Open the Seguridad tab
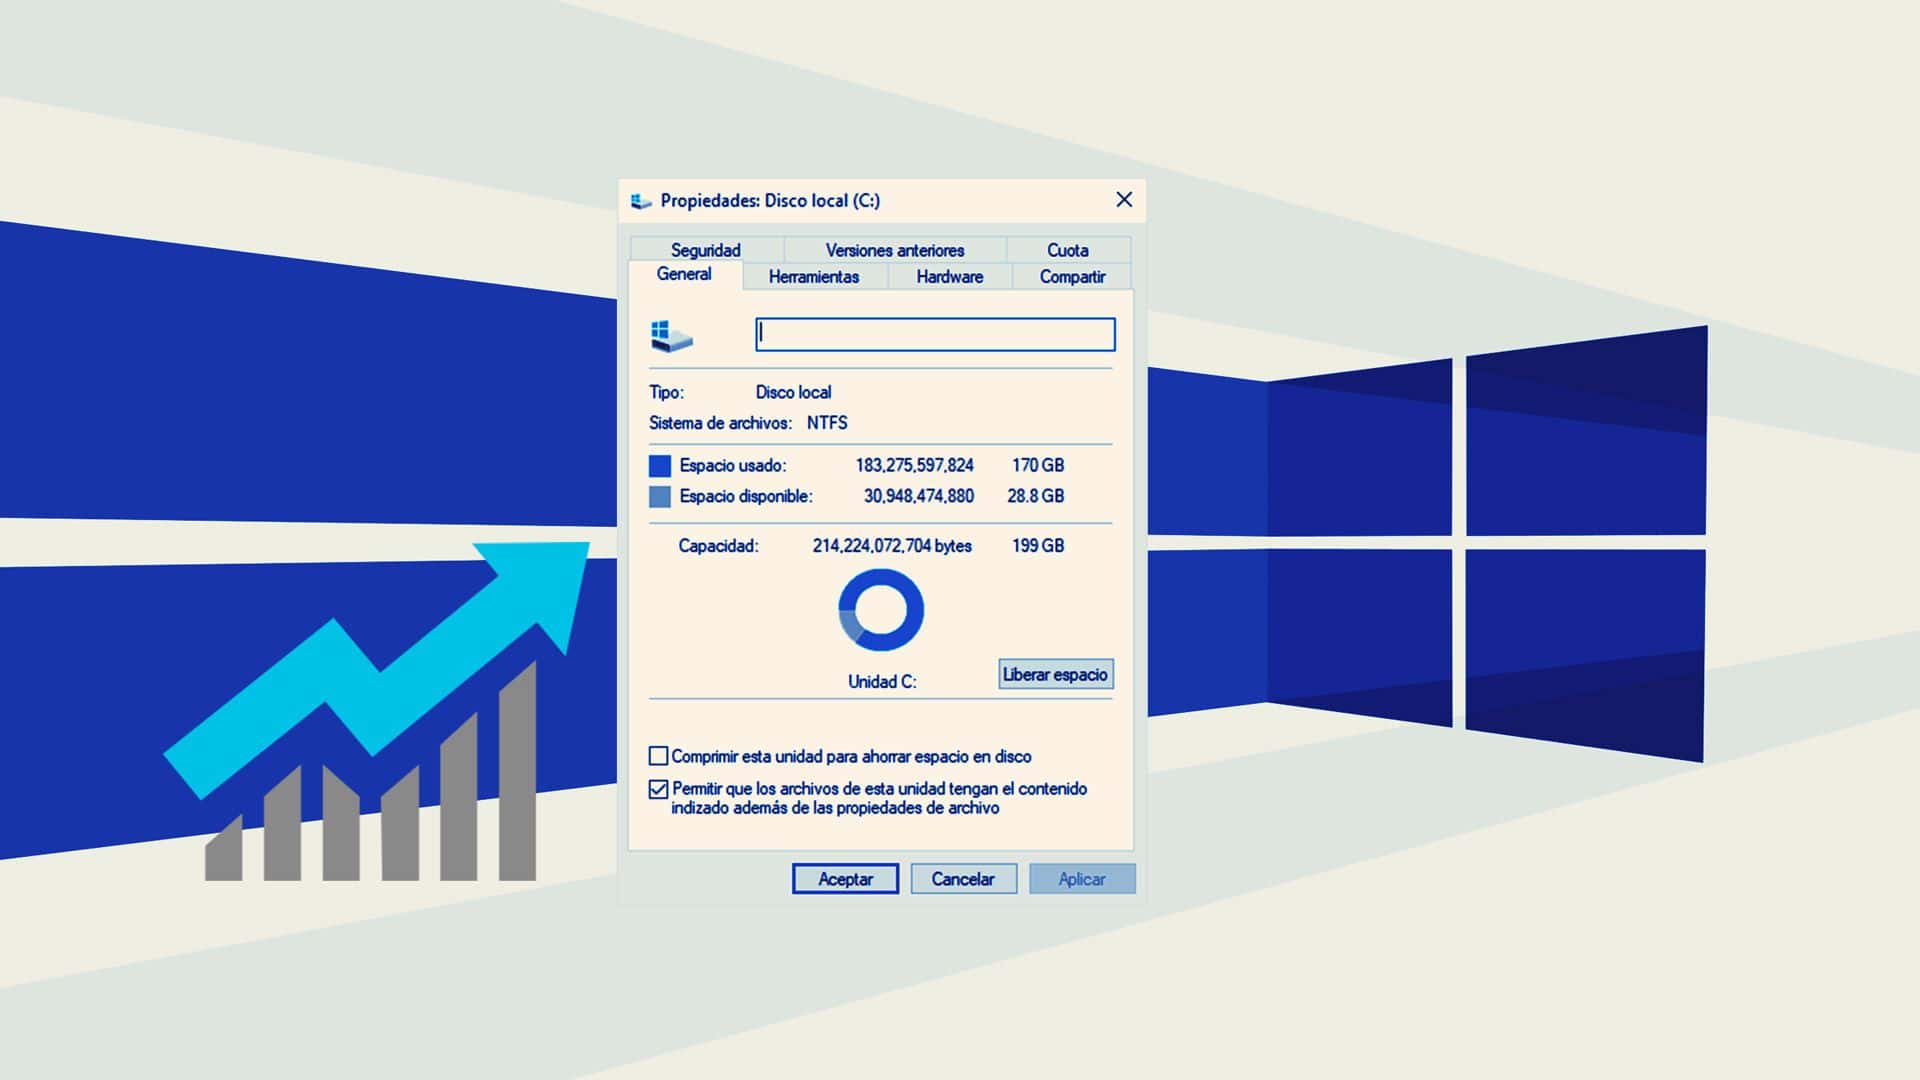The image size is (1920, 1080). (707, 250)
